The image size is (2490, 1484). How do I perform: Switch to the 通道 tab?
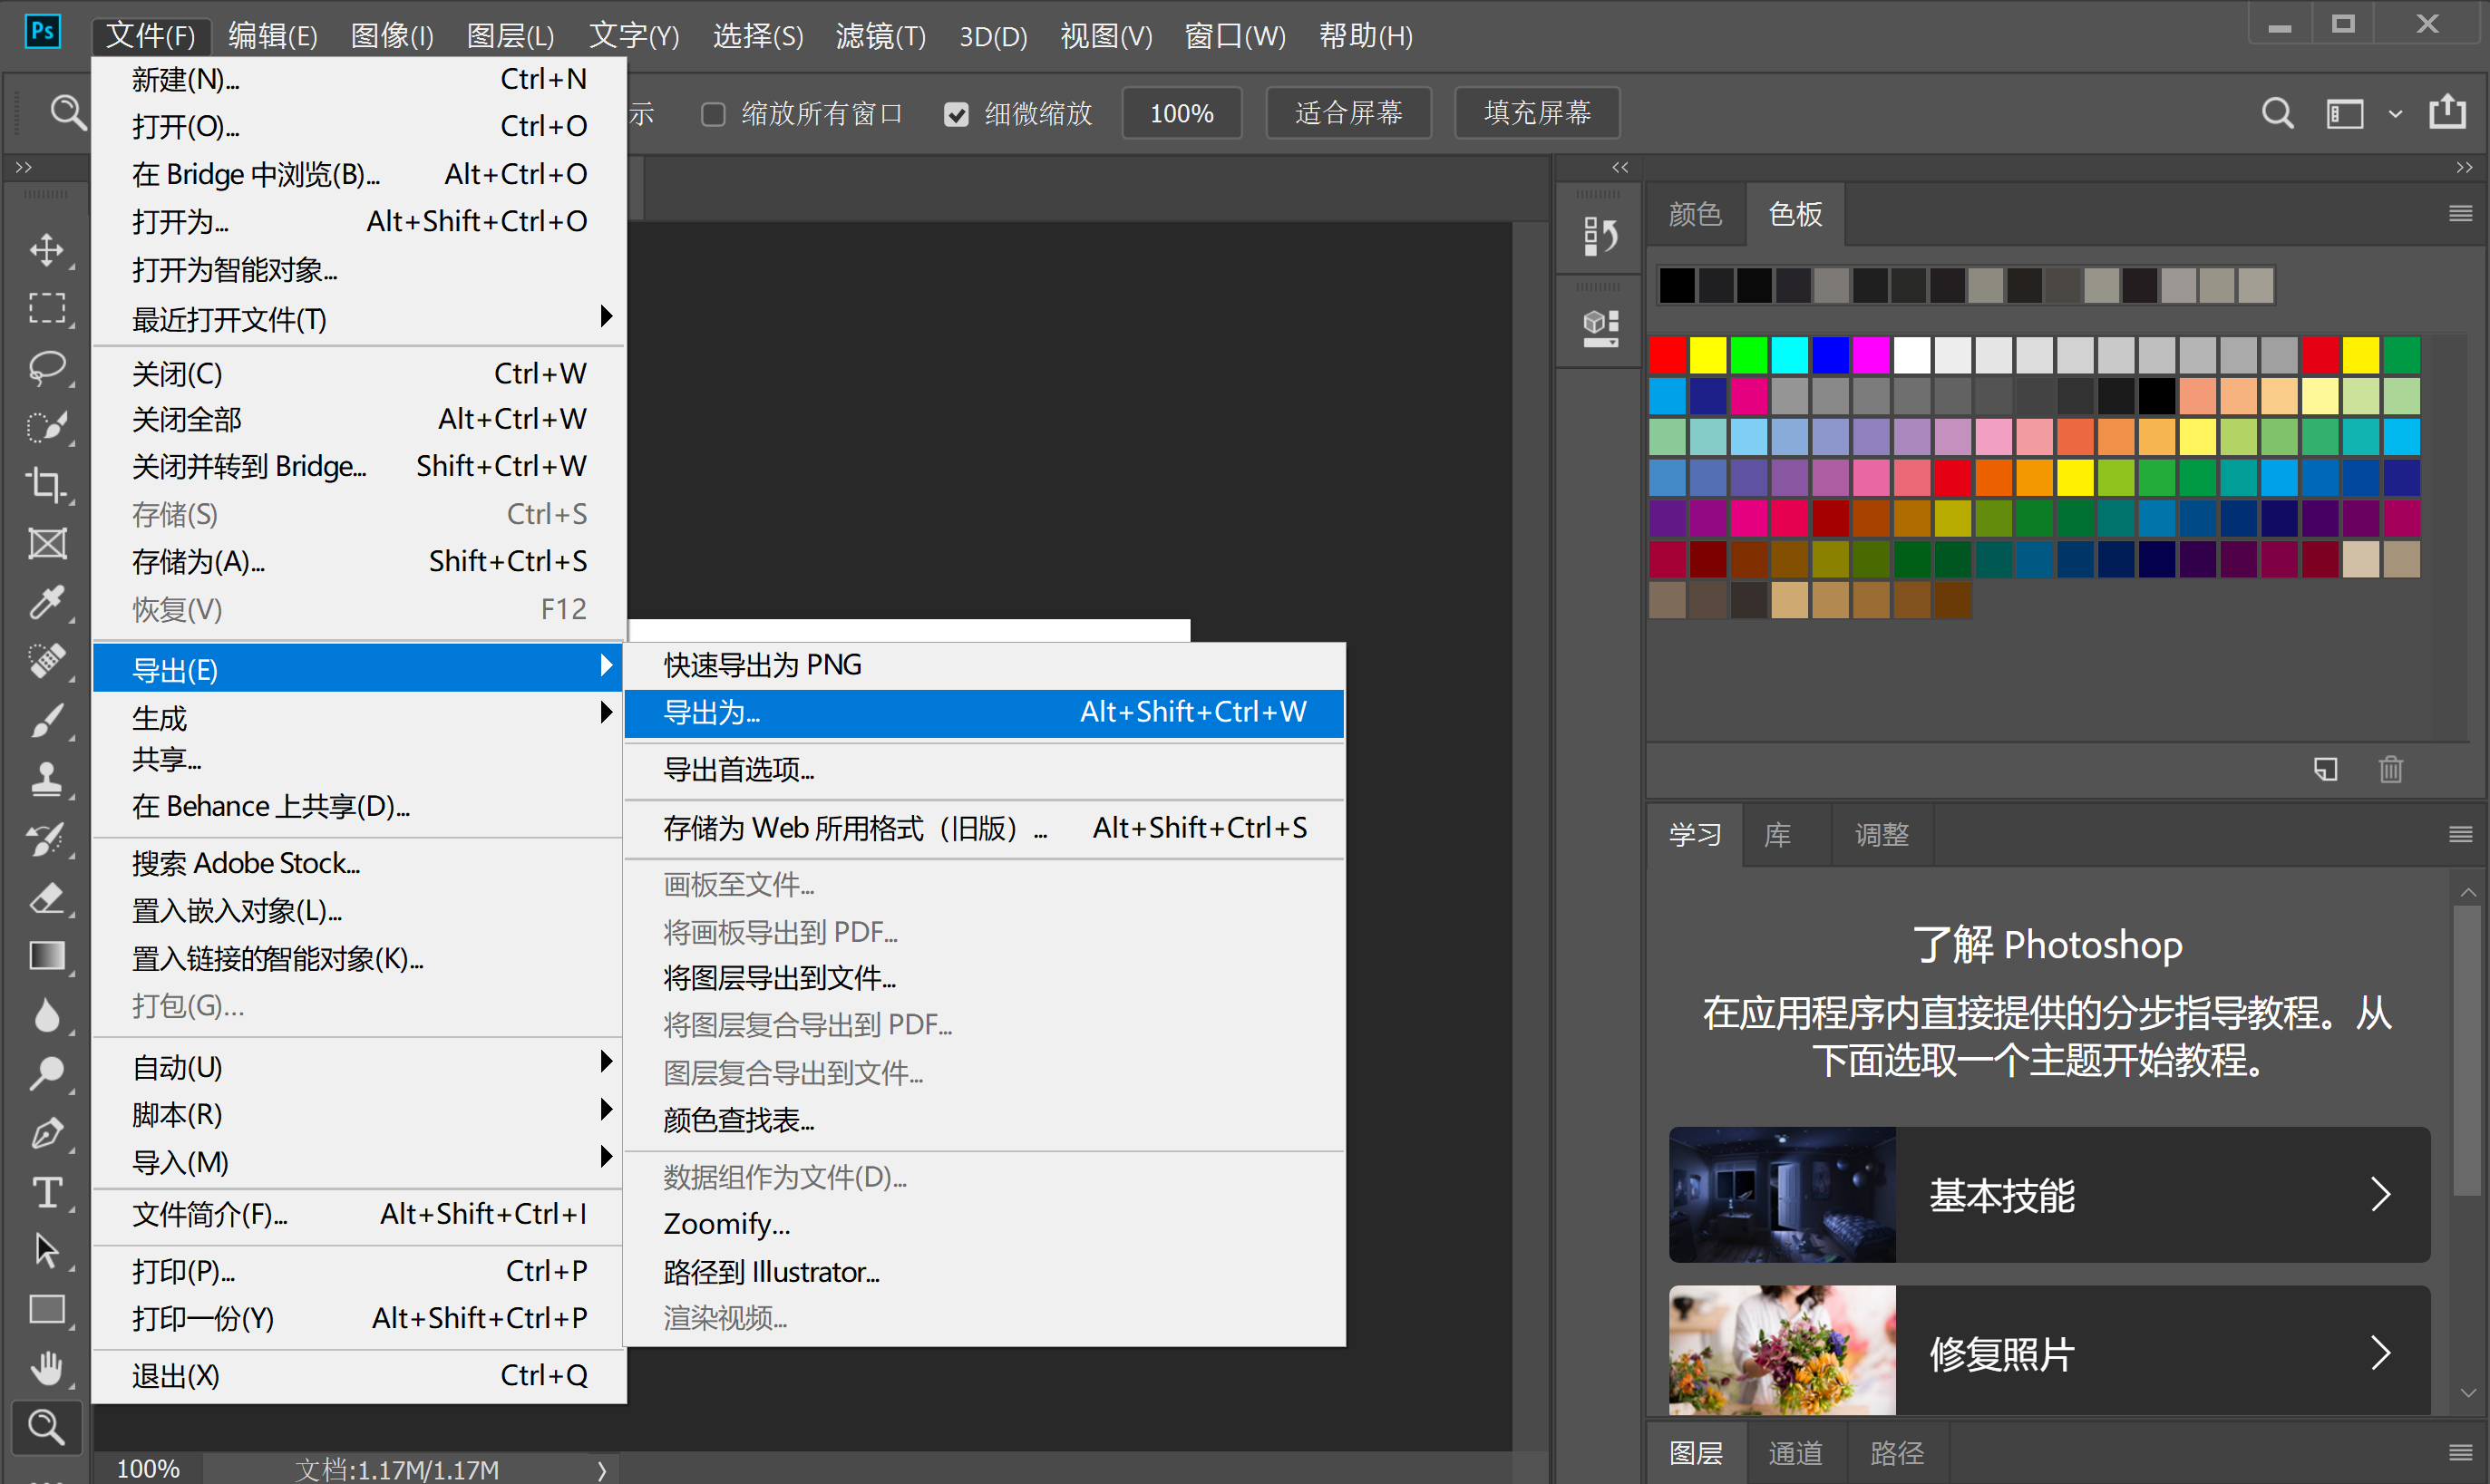pyautogui.click(x=1795, y=1453)
